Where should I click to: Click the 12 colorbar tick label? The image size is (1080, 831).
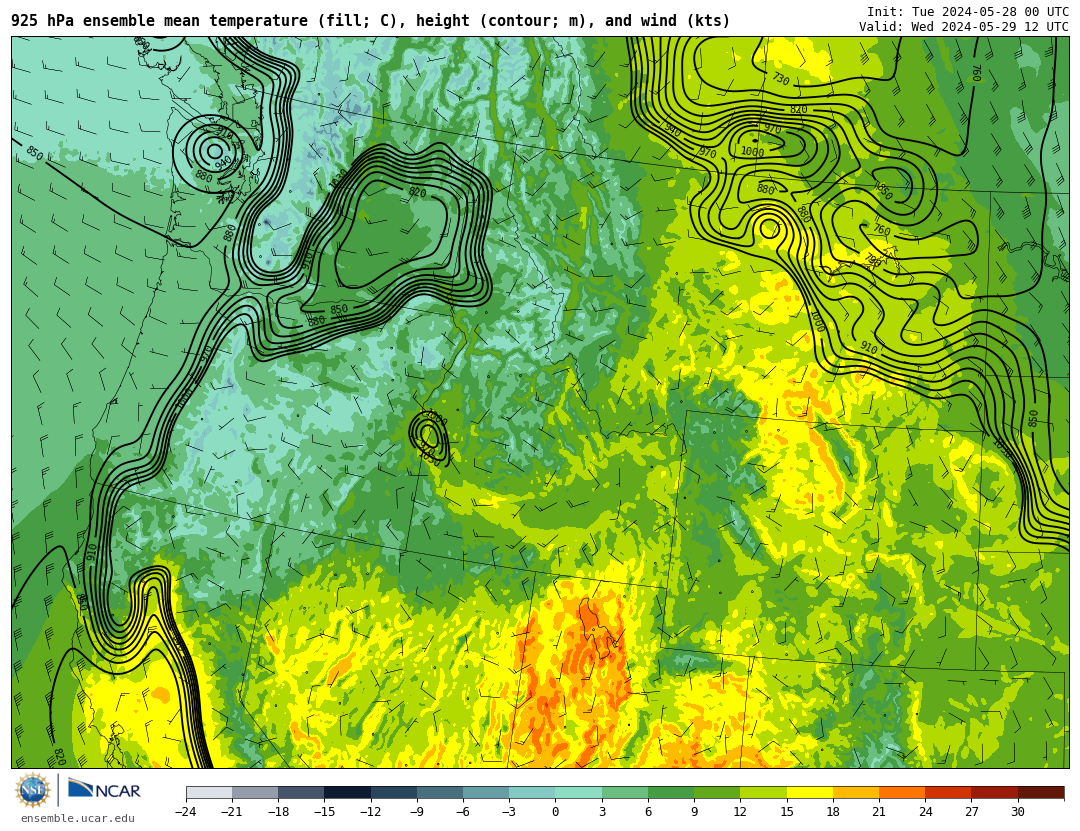point(740,812)
